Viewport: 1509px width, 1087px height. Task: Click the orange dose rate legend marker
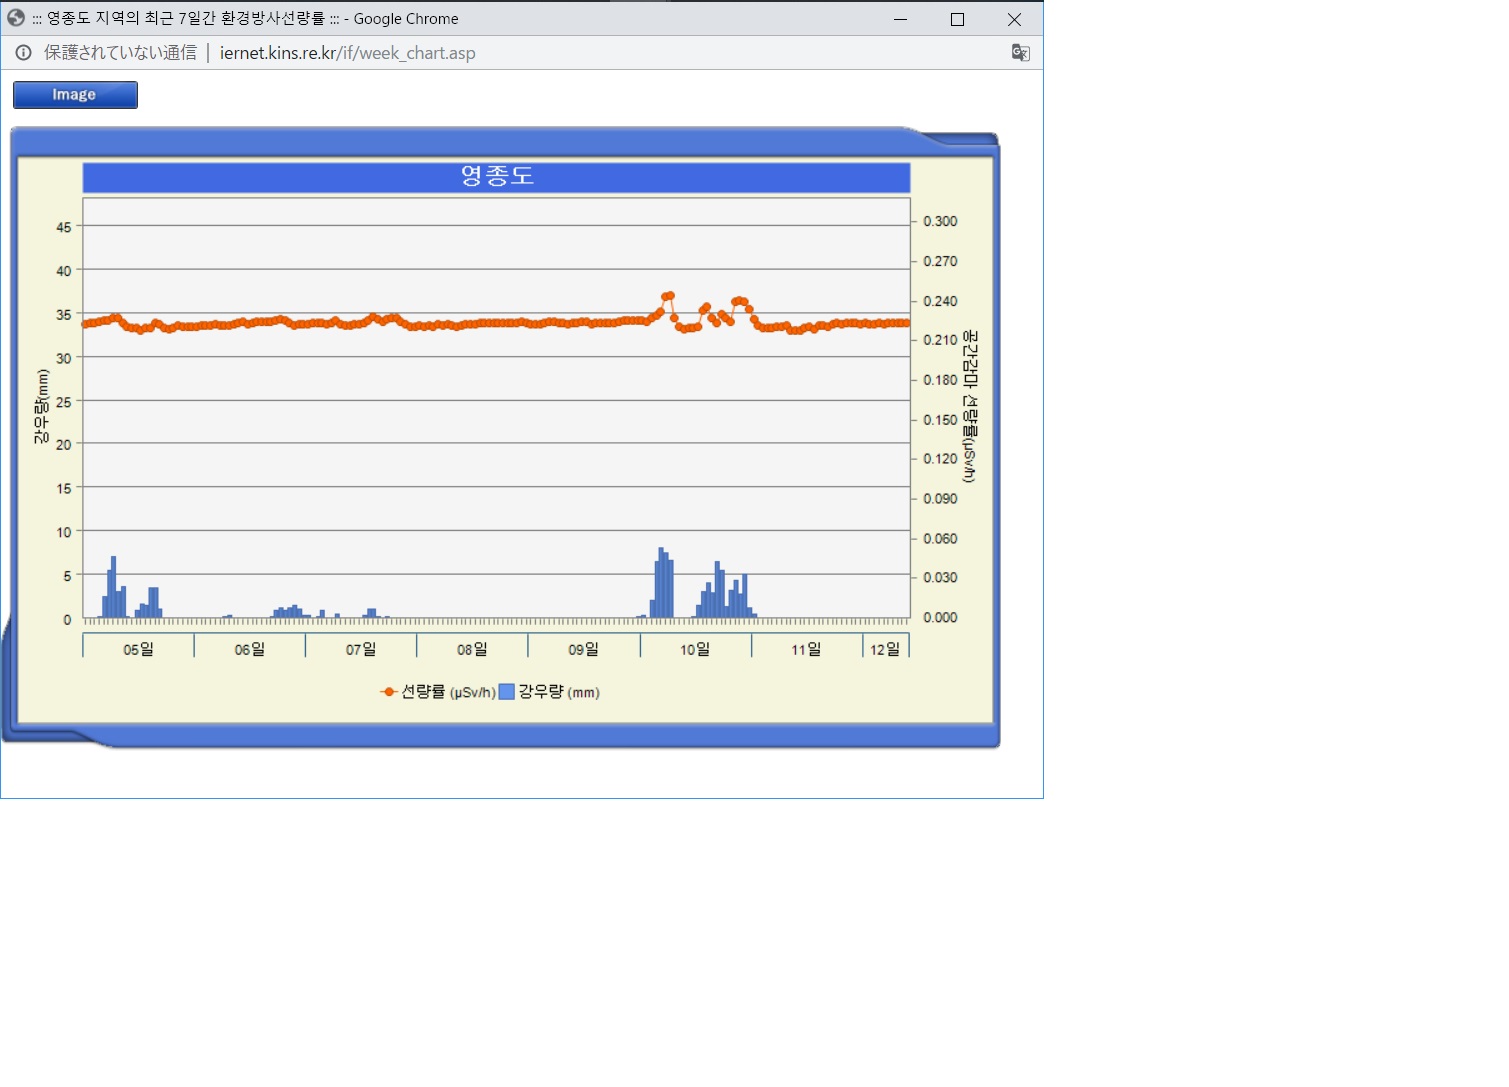tap(389, 692)
